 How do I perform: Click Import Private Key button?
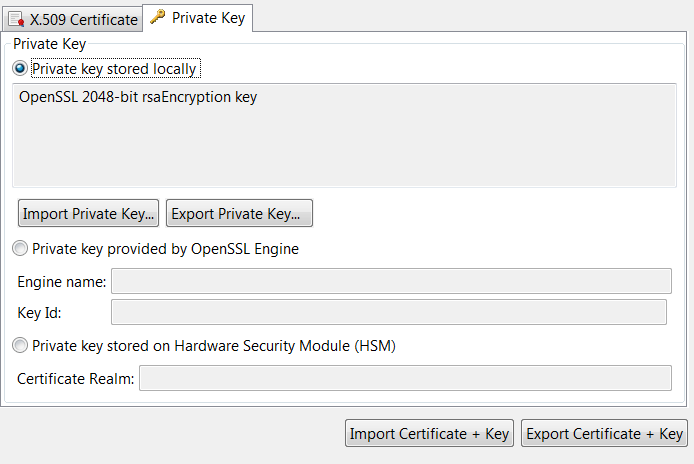88,213
